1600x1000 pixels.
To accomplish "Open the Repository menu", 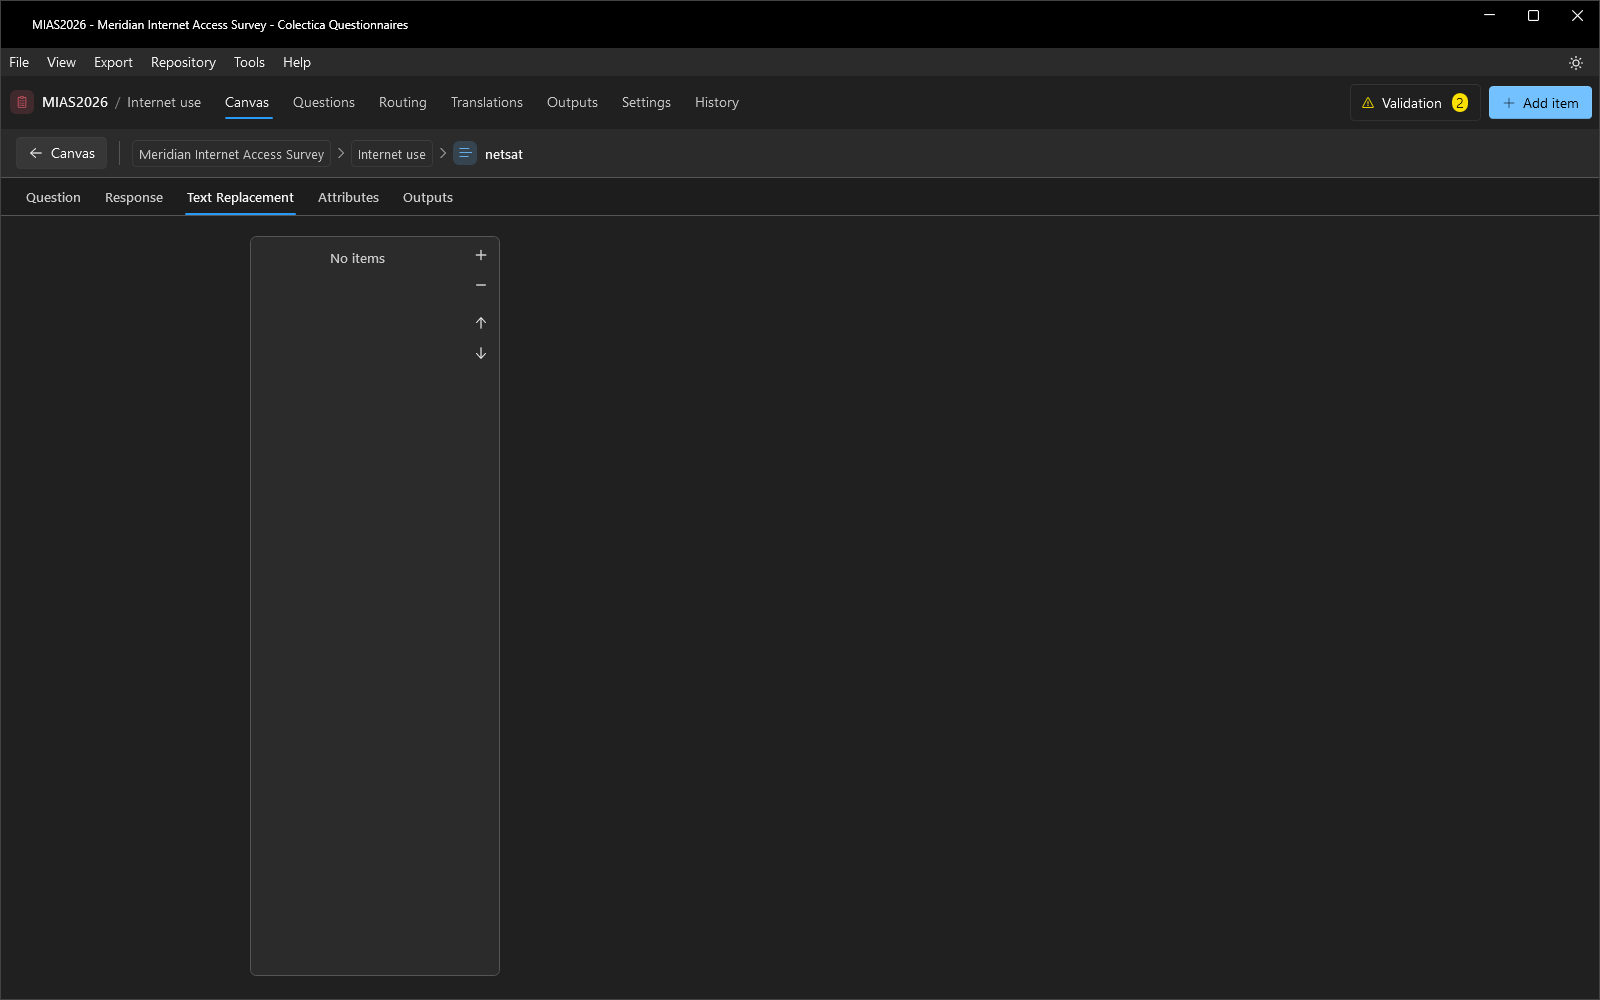I will coord(183,62).
